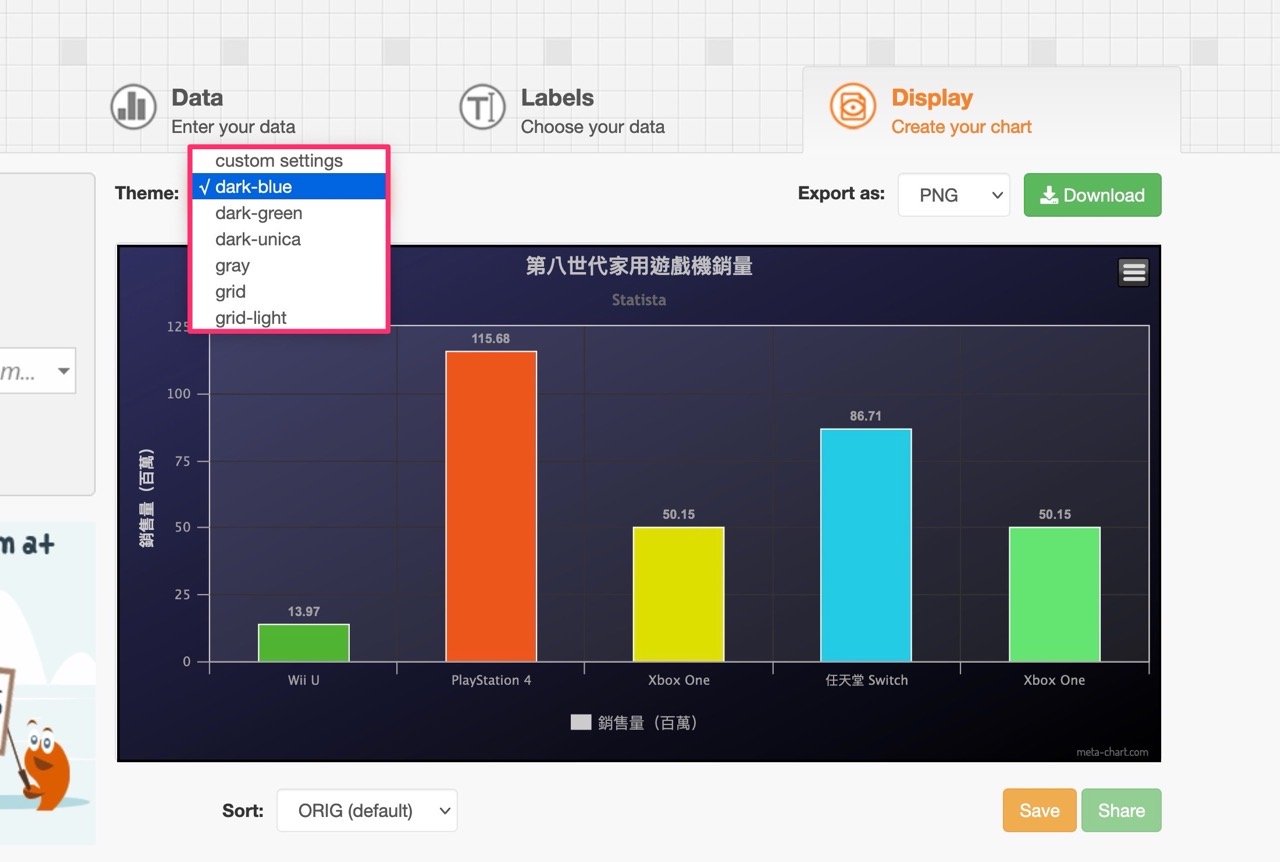The height and width of the screenshot is (862, 1280).
Task: Toggle the 銷售量 legend series box
Action: tap(581, 722)
